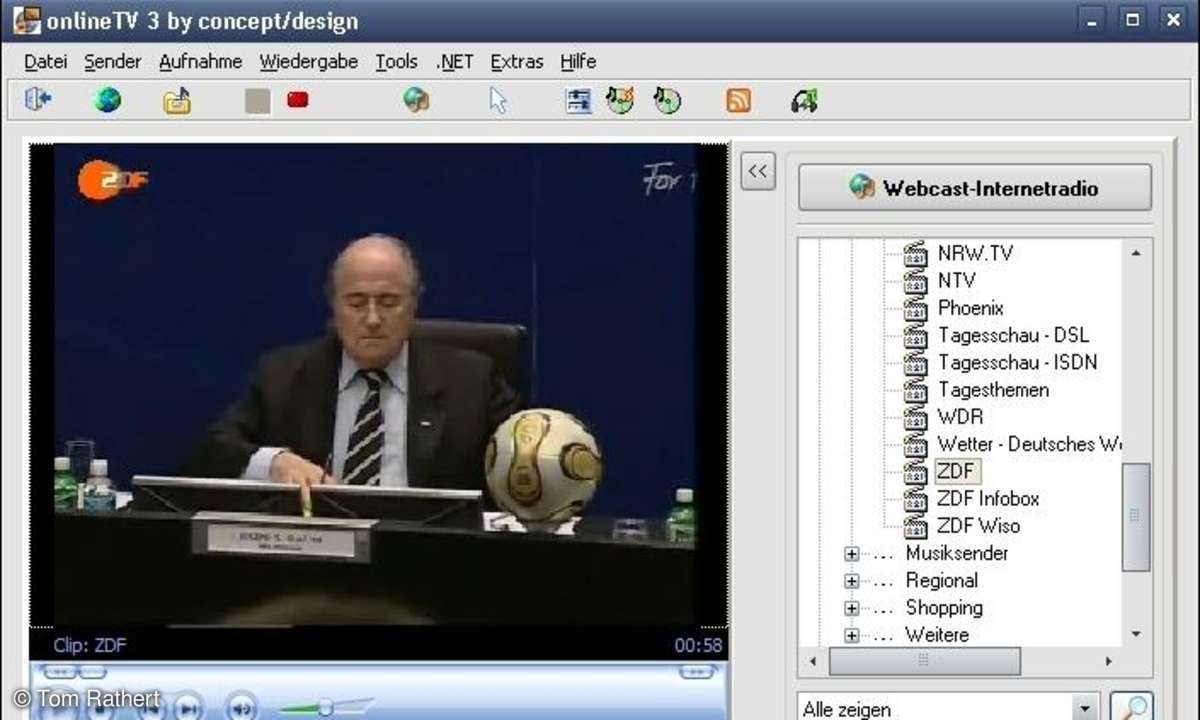Select the Tagesschau - ISDN channel
The height and width of the screenshot is (720, 1200).
pyautogui.click(x=1017, y=362)
